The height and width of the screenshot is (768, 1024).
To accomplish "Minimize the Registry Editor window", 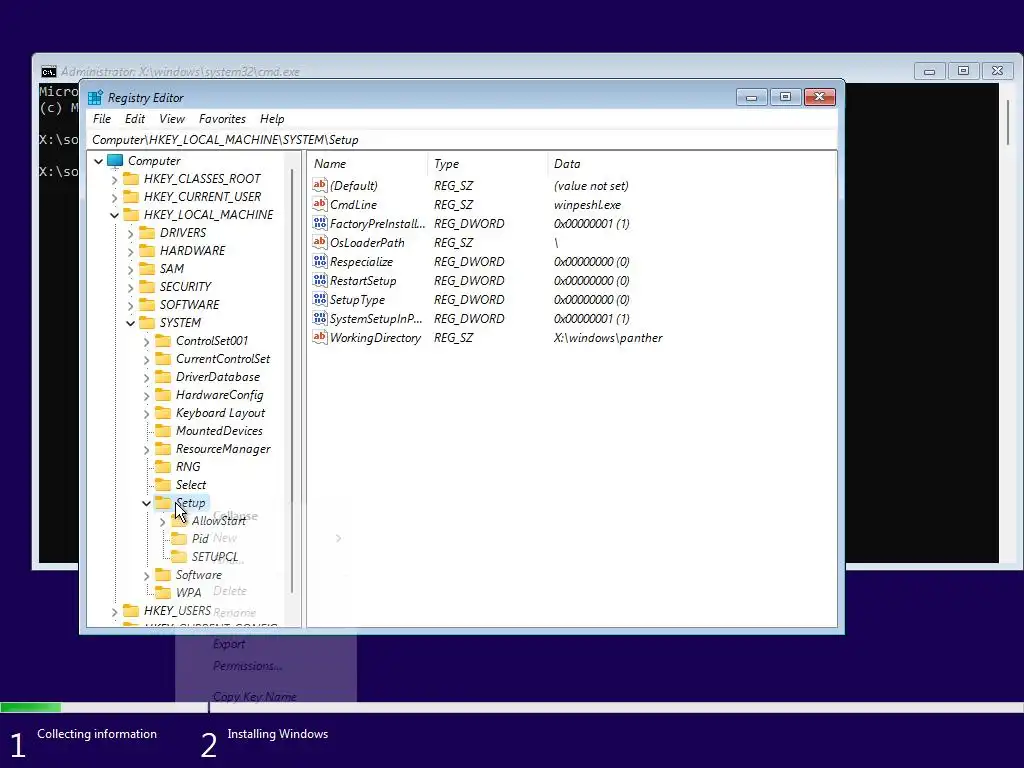I will 752,97.
